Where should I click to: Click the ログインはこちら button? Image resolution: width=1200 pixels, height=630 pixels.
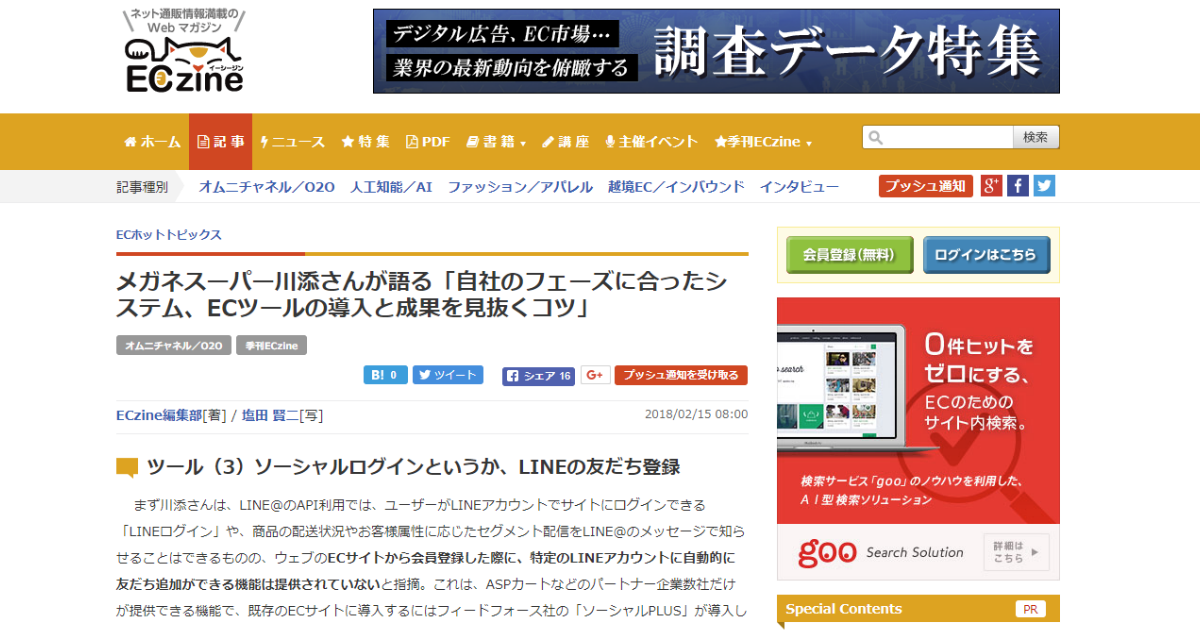(986, 255)
